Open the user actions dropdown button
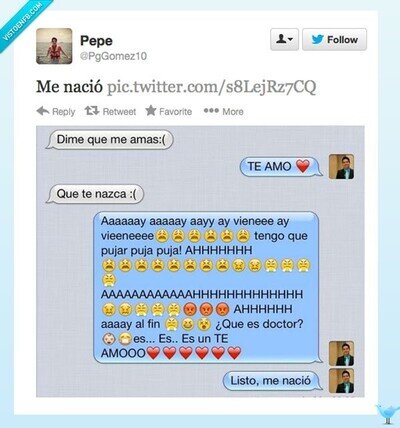400x428 pixels. click(x=284, y=39)
